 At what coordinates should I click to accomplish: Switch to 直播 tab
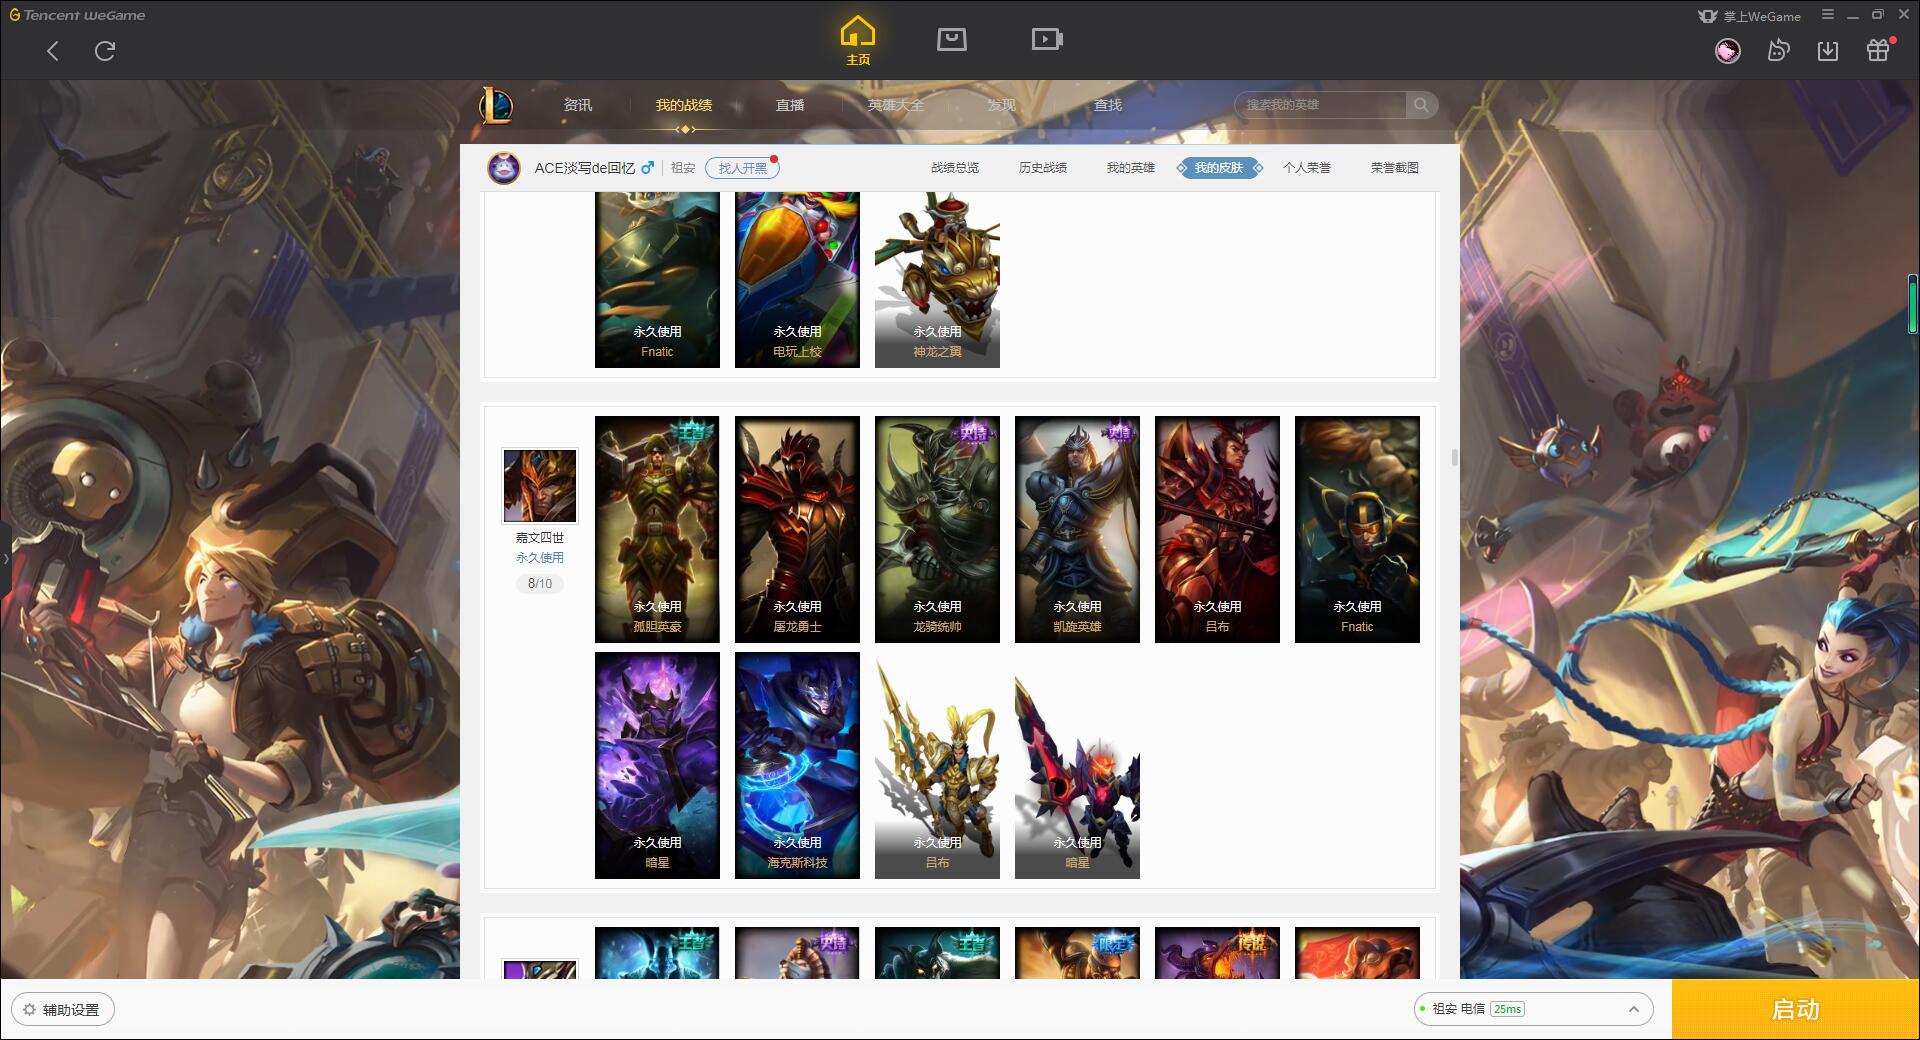click(x=790, y=105)
